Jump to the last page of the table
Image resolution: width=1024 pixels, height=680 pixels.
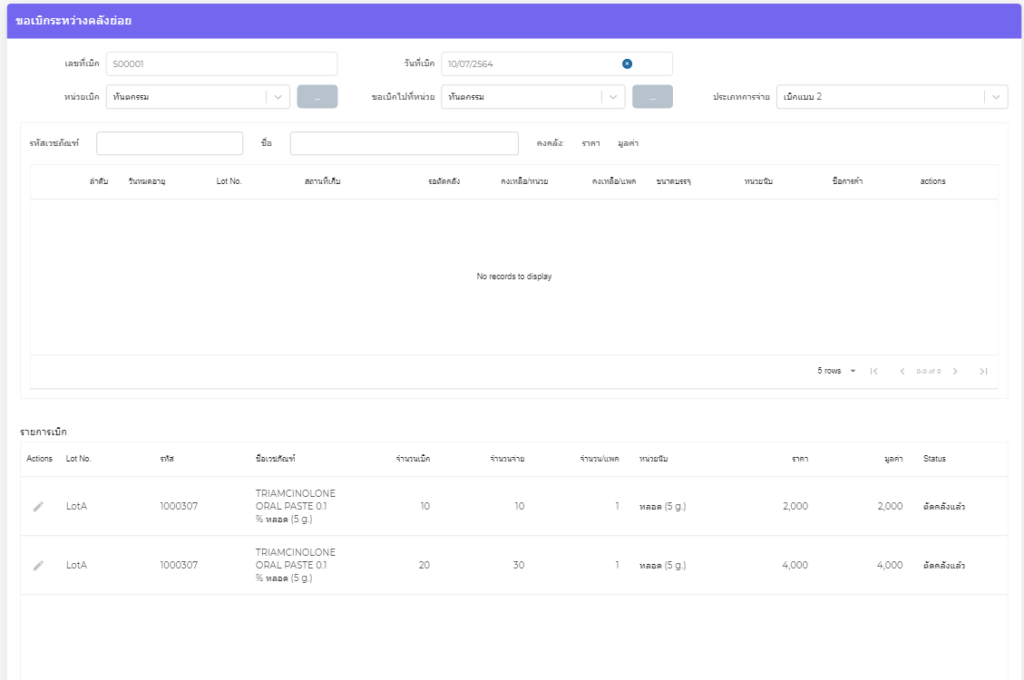pyautogui.click(x=983, y=371)
